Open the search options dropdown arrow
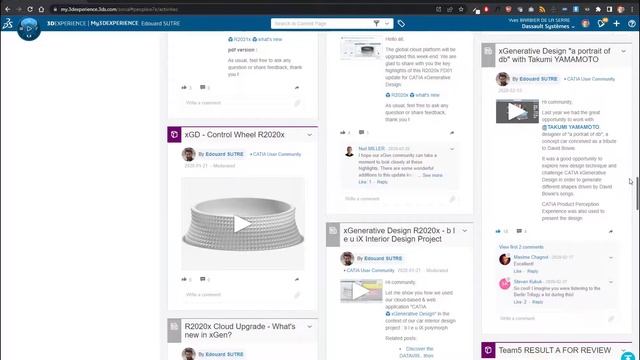 tap(387, 23)
